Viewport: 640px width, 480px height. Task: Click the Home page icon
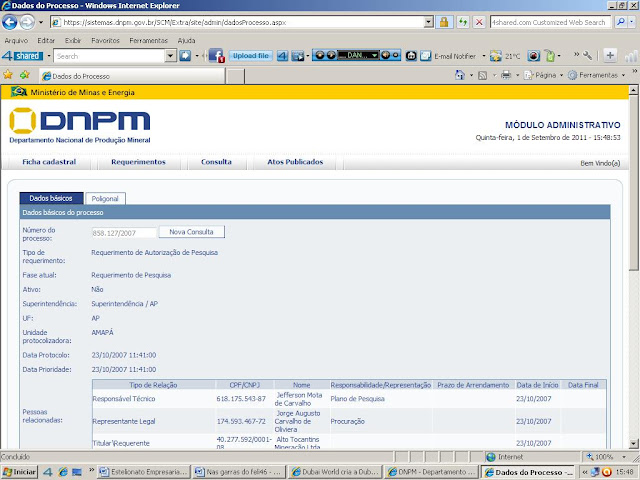tap(460, 75)
